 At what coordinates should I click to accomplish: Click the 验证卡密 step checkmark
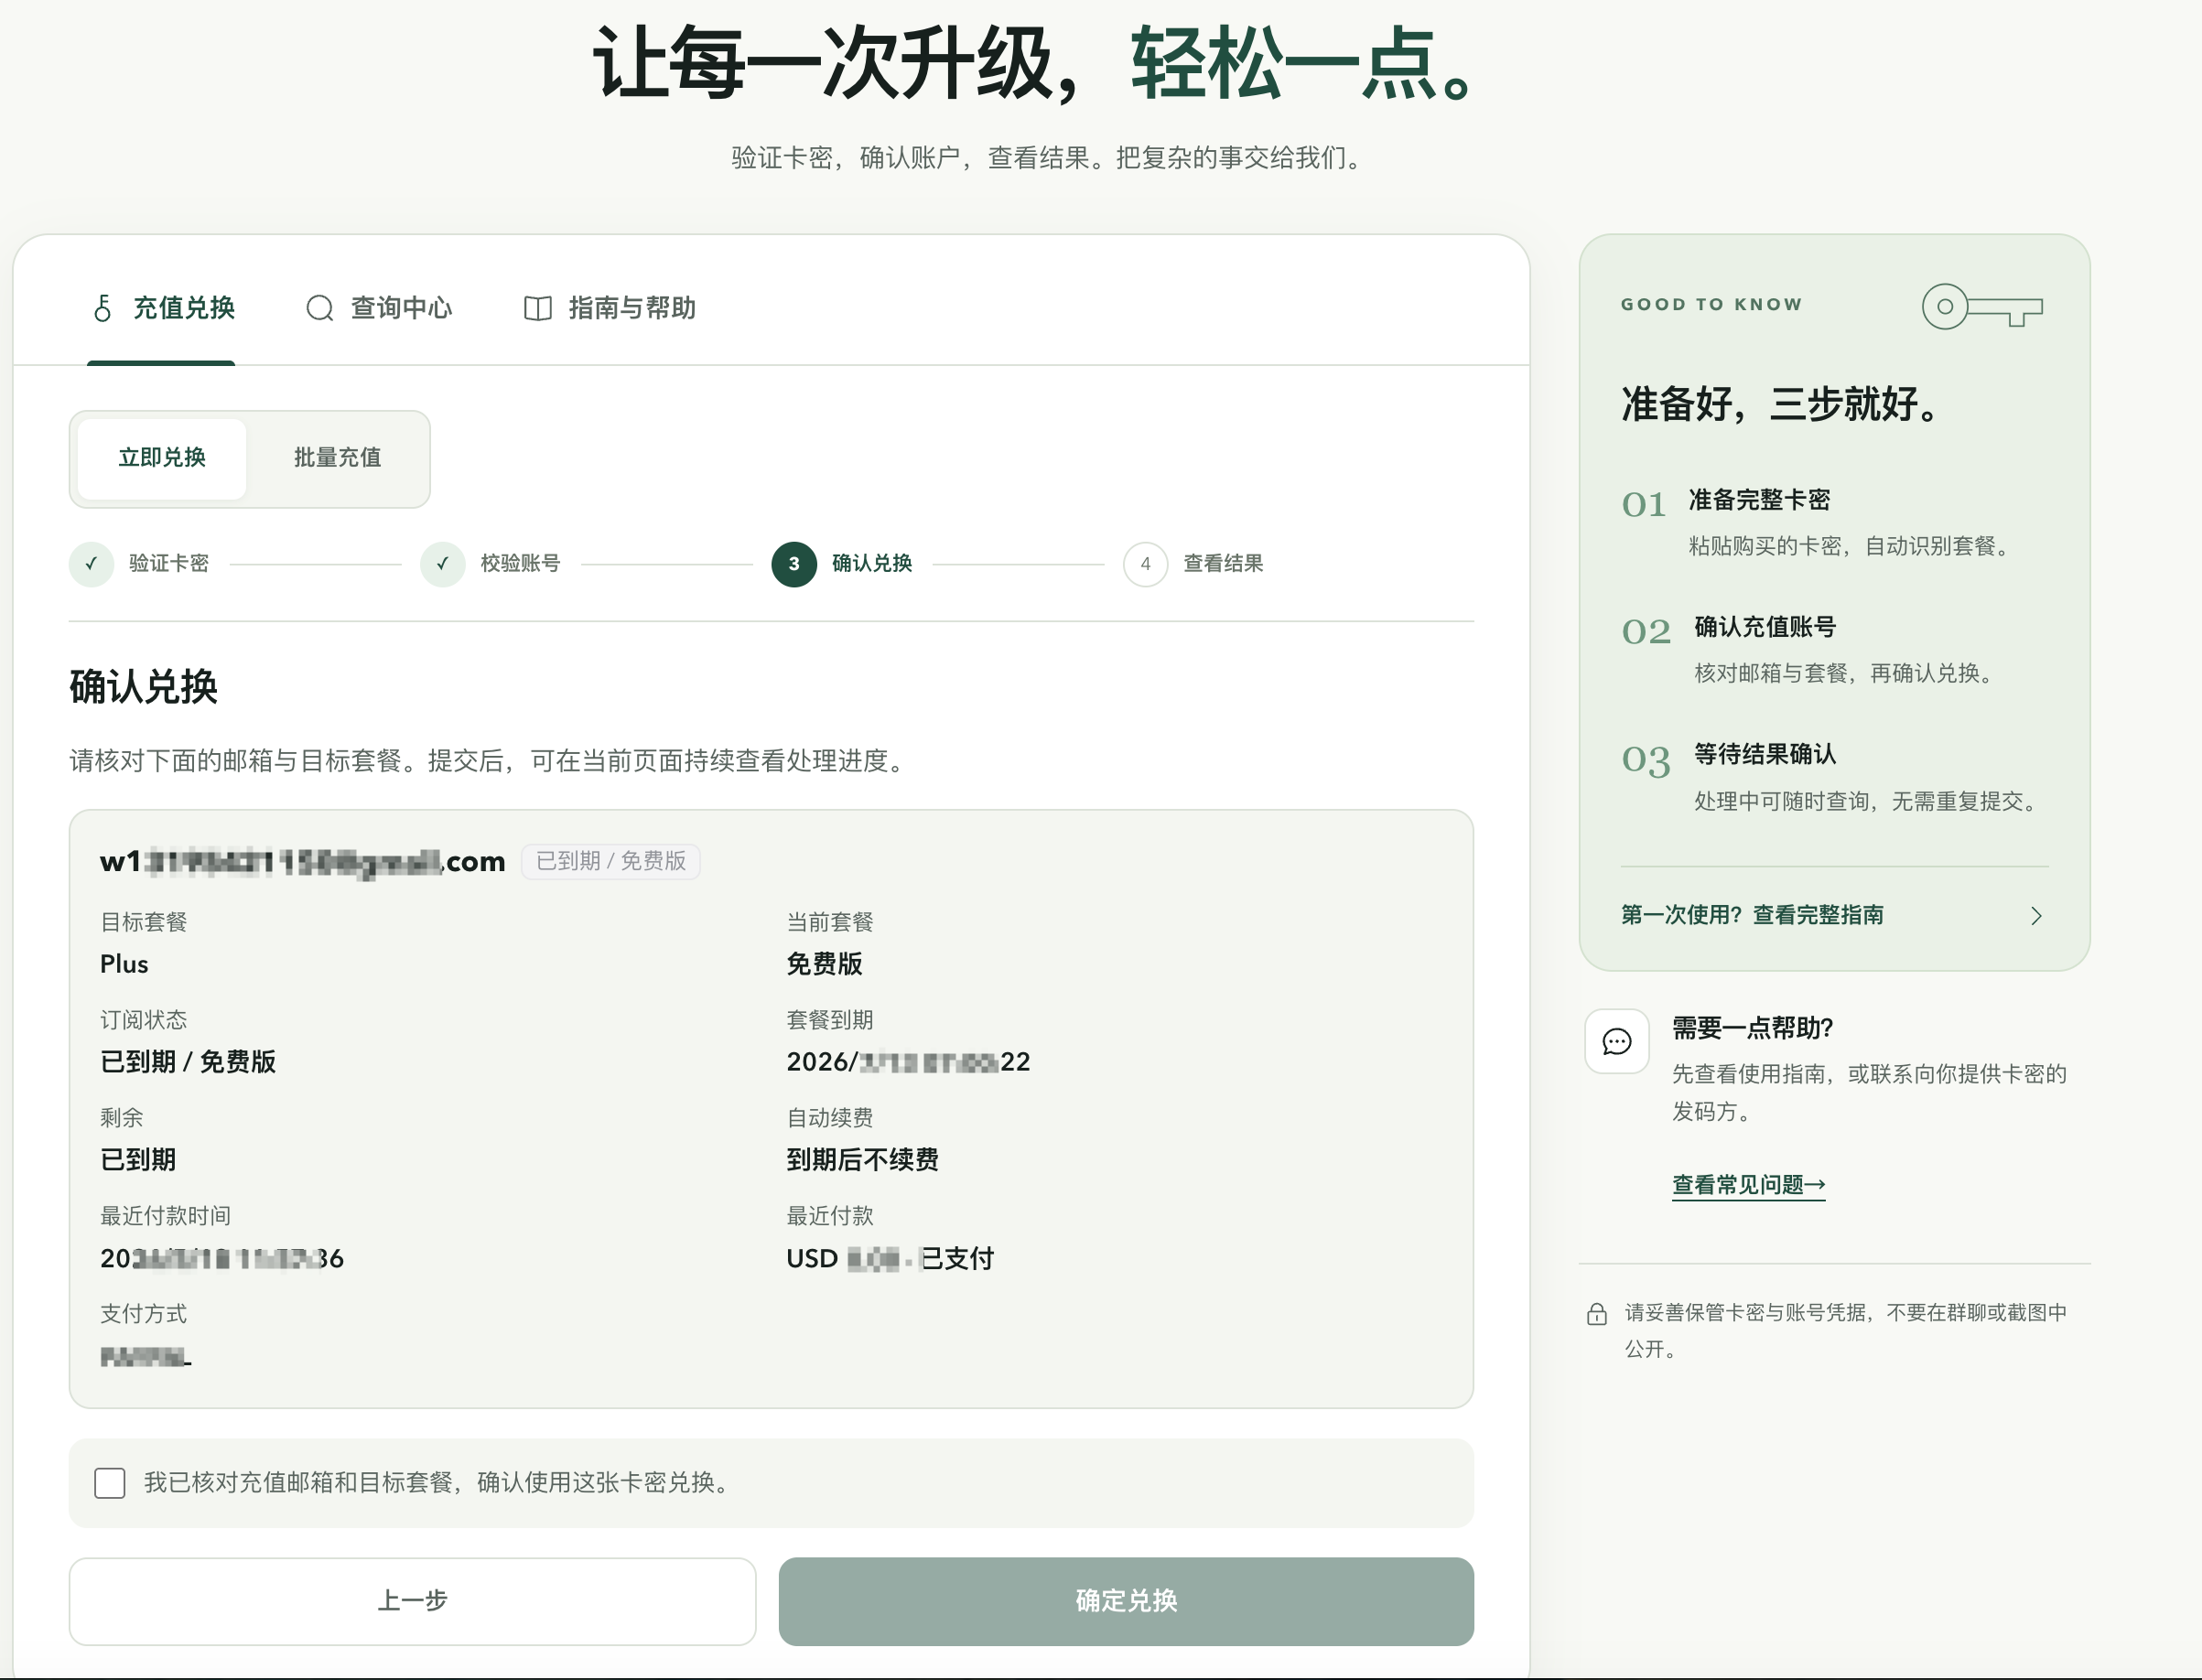tap(91, 564)
